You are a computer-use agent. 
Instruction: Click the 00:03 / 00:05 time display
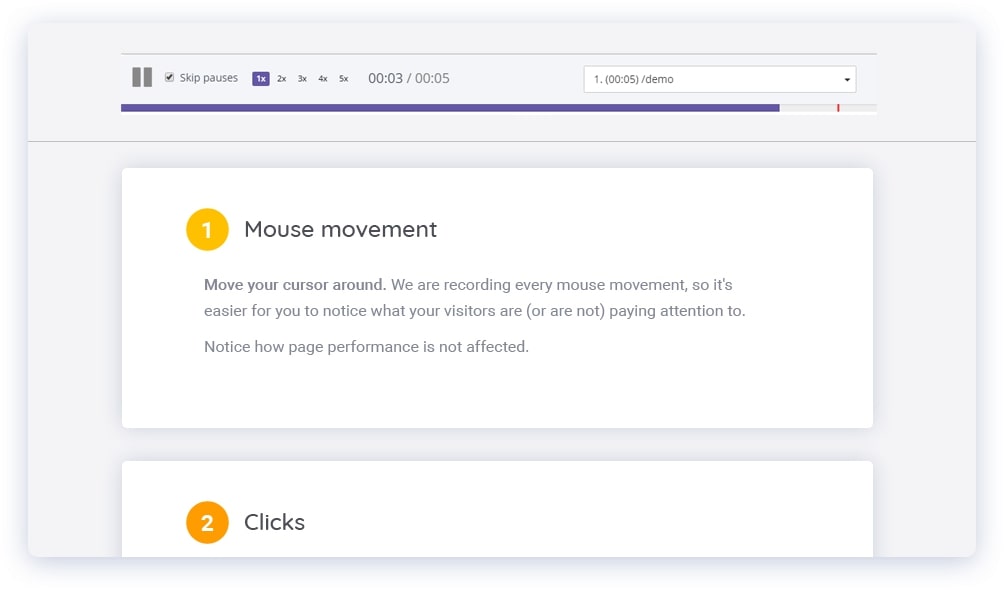(408, 78)
